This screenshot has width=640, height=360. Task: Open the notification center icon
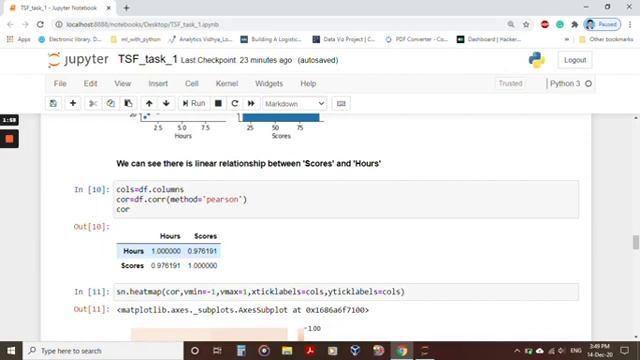tap(624, 351)
